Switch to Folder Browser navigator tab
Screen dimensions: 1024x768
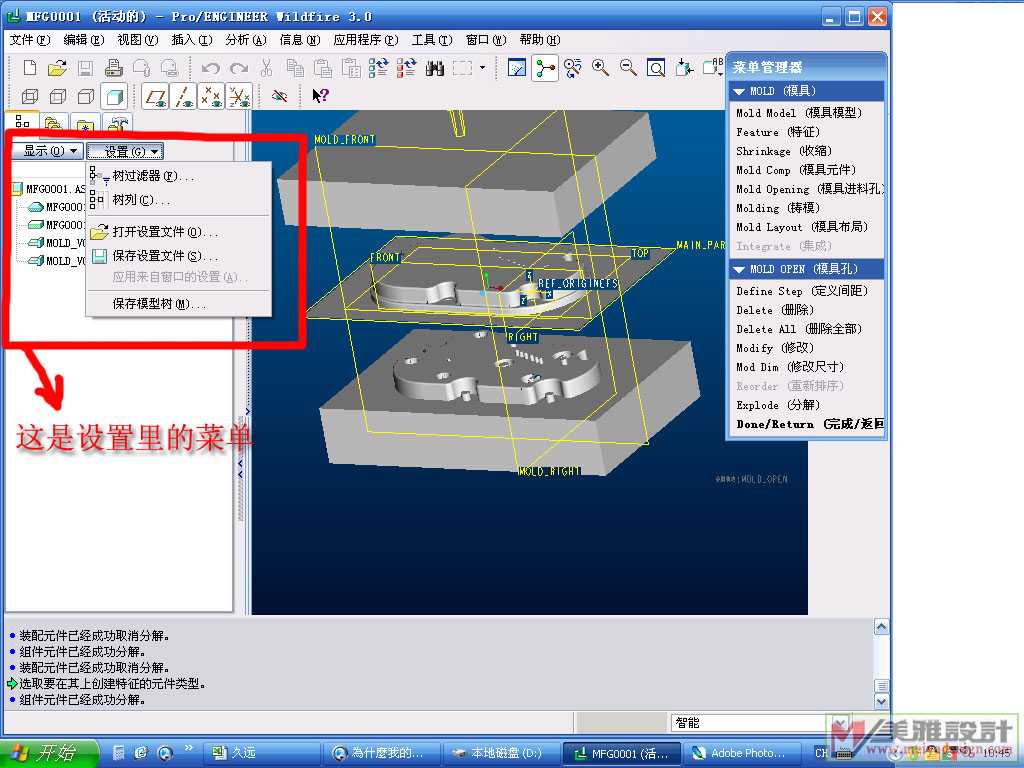[x=54, y=123]
